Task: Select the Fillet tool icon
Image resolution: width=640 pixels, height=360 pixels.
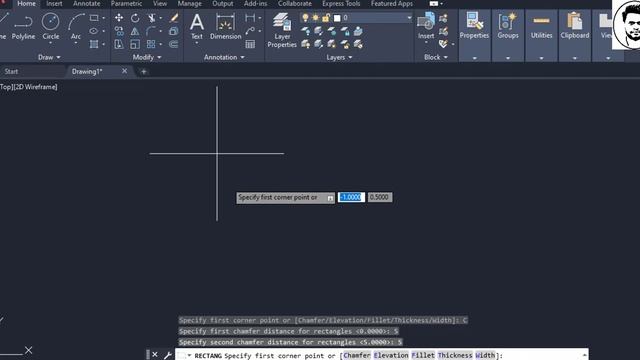Action: coord(151,31)
